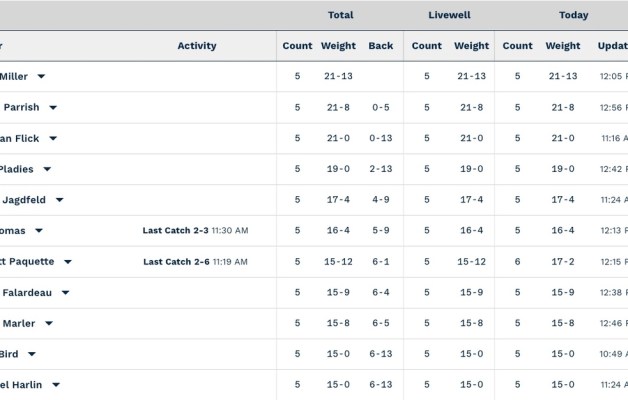
Task: Select the Miller angler name
Action: (x=14, y=76)
